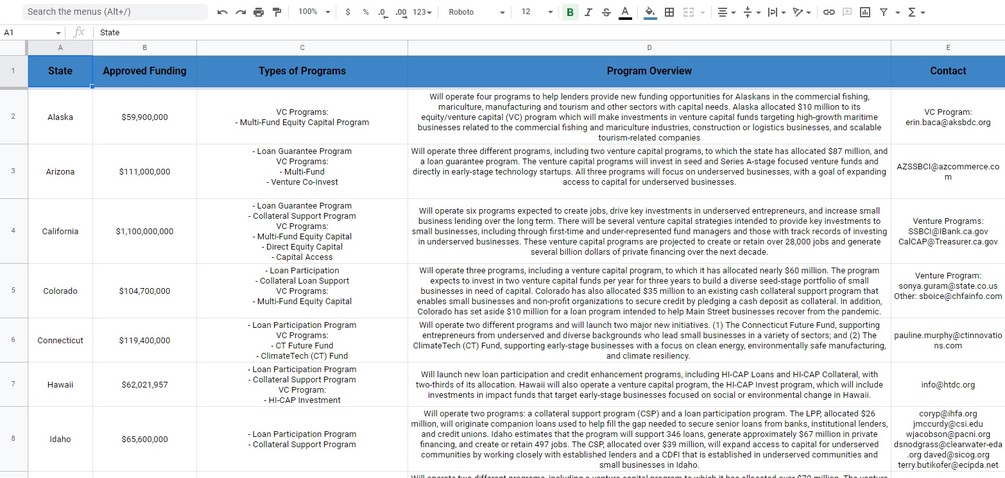Select the Program Overview header cell
Screen dimensions: 1005x478
click(649, 71)
